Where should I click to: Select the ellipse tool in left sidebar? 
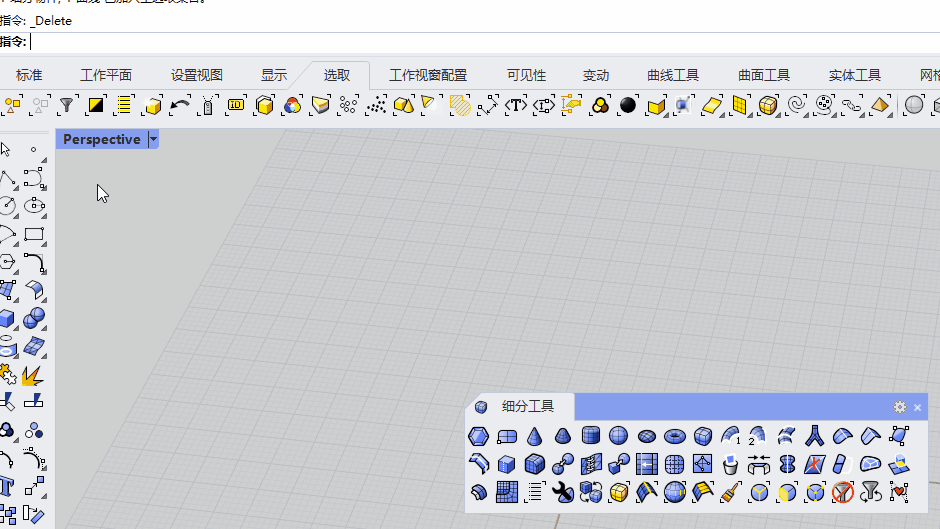34,206
